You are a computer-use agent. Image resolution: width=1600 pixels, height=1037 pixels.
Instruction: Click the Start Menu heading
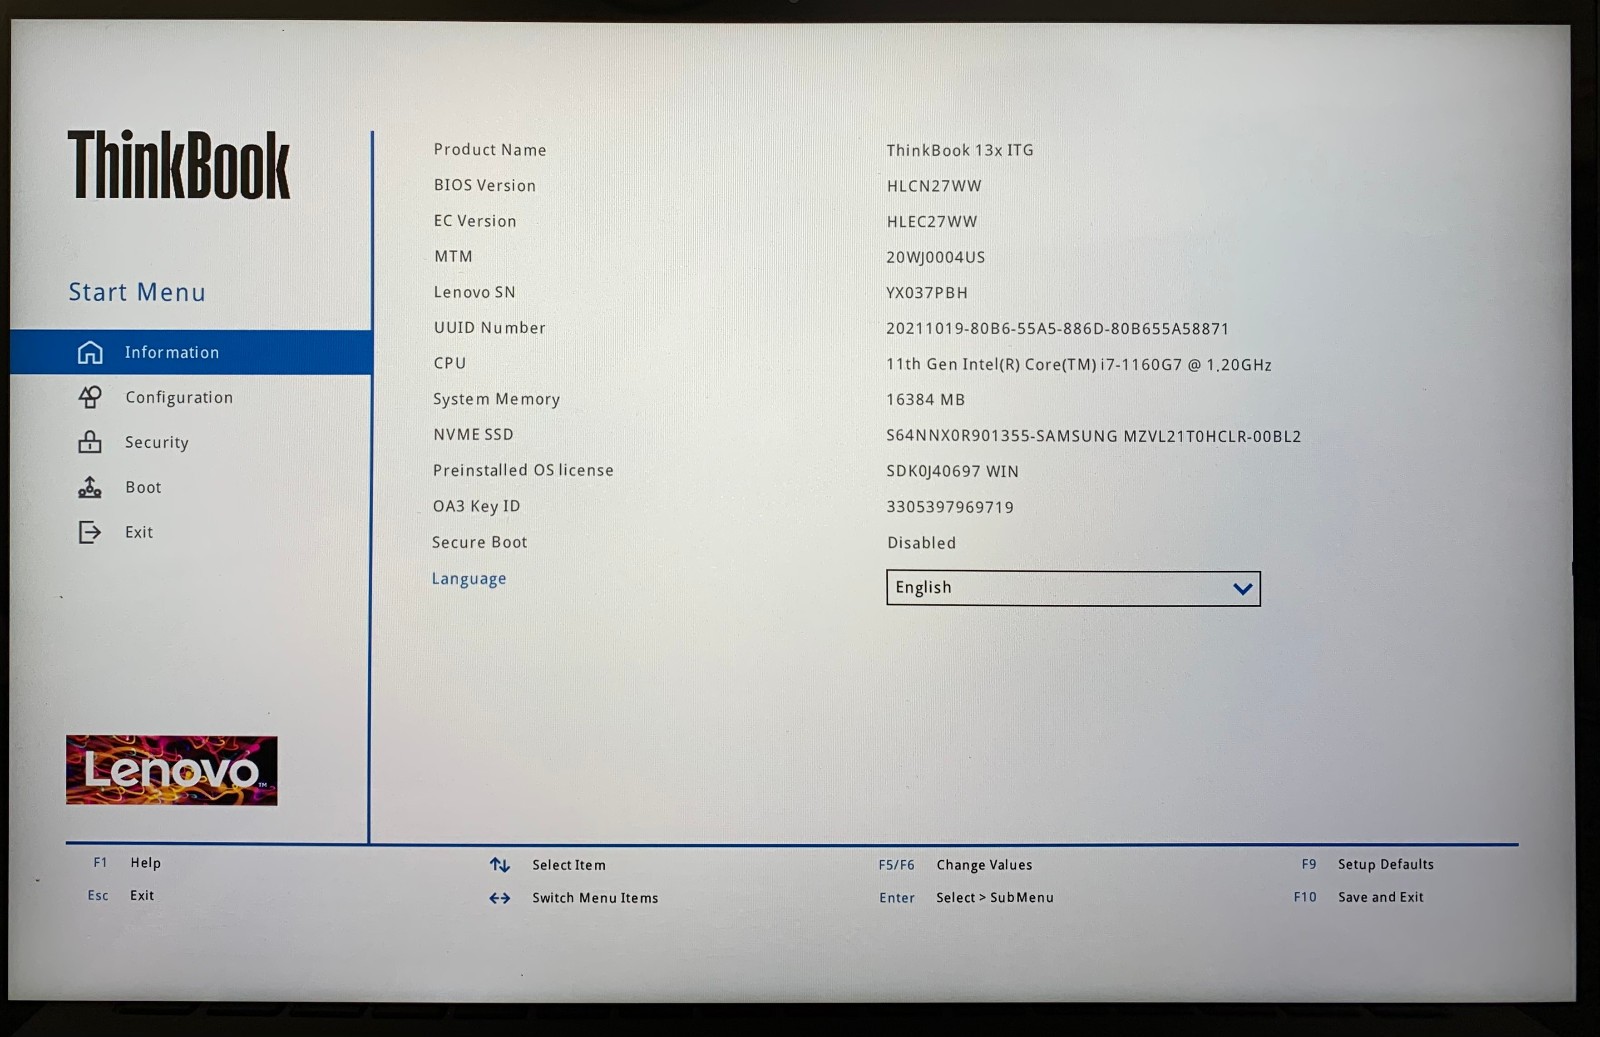[x=137, y=292]
